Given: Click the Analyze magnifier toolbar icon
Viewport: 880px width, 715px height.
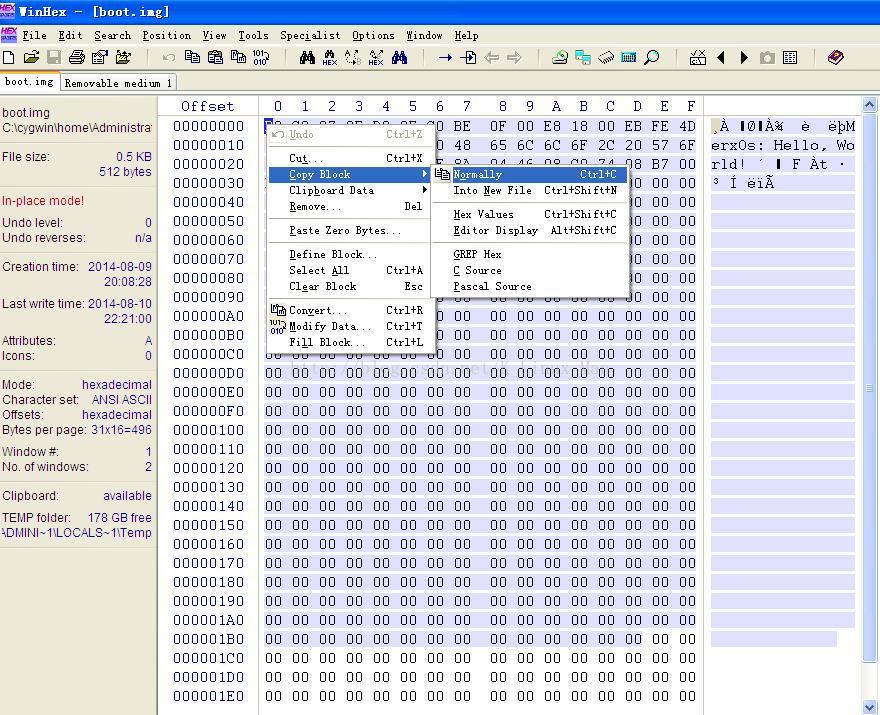Looking at the screenshot, I should coord(652,57).
